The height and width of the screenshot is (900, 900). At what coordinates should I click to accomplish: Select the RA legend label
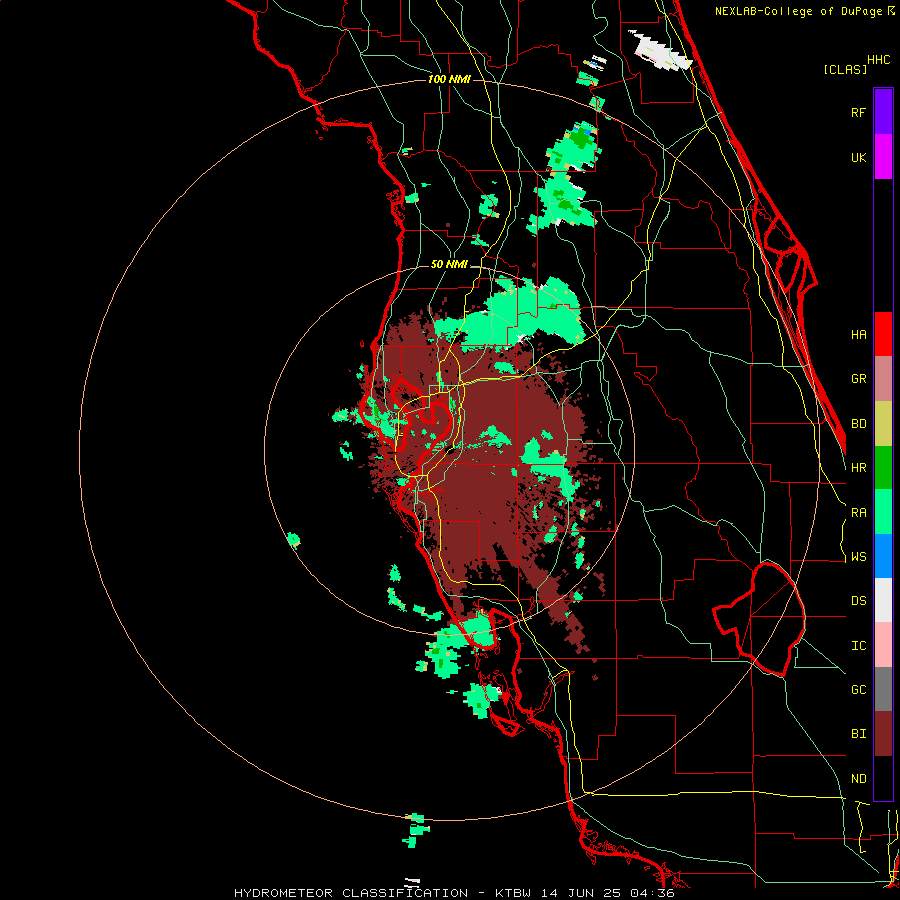pos(858,513)
